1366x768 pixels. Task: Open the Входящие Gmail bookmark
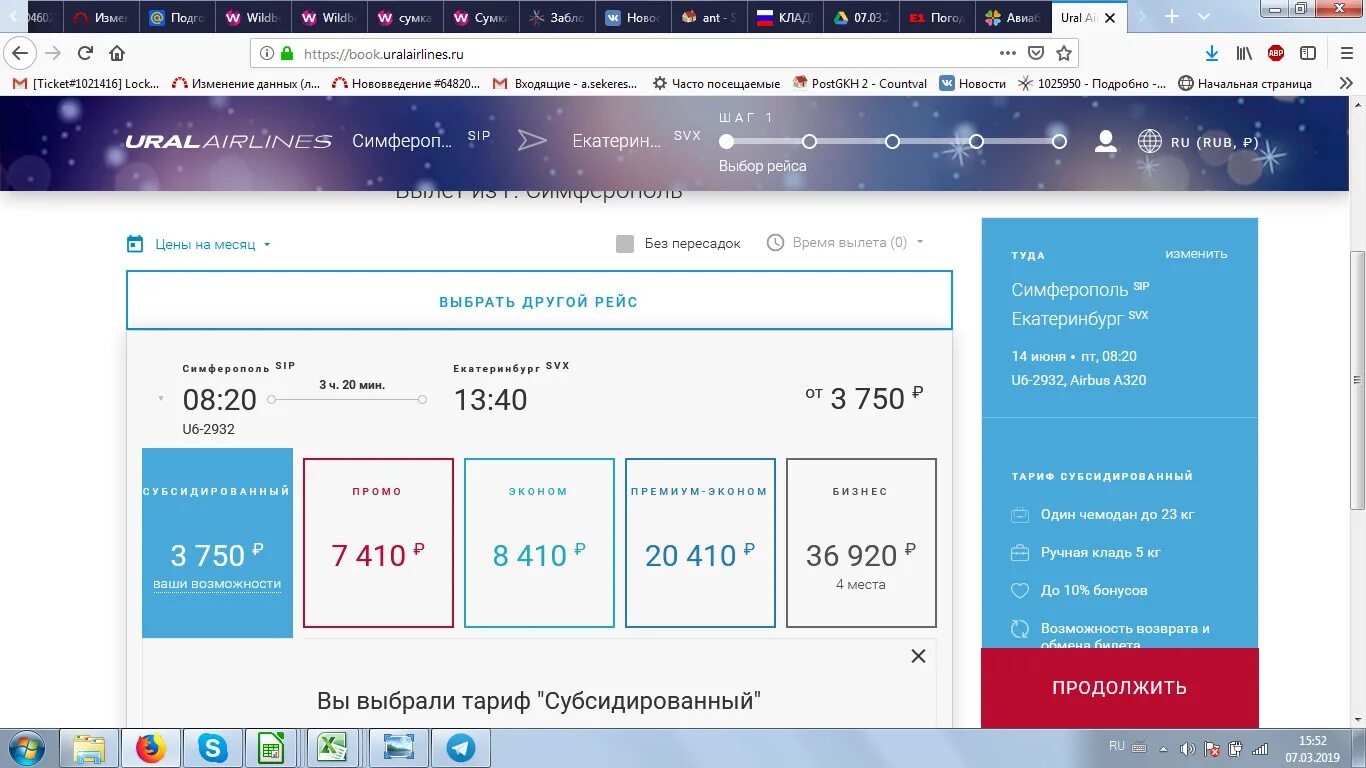click(x=565, y=84)
